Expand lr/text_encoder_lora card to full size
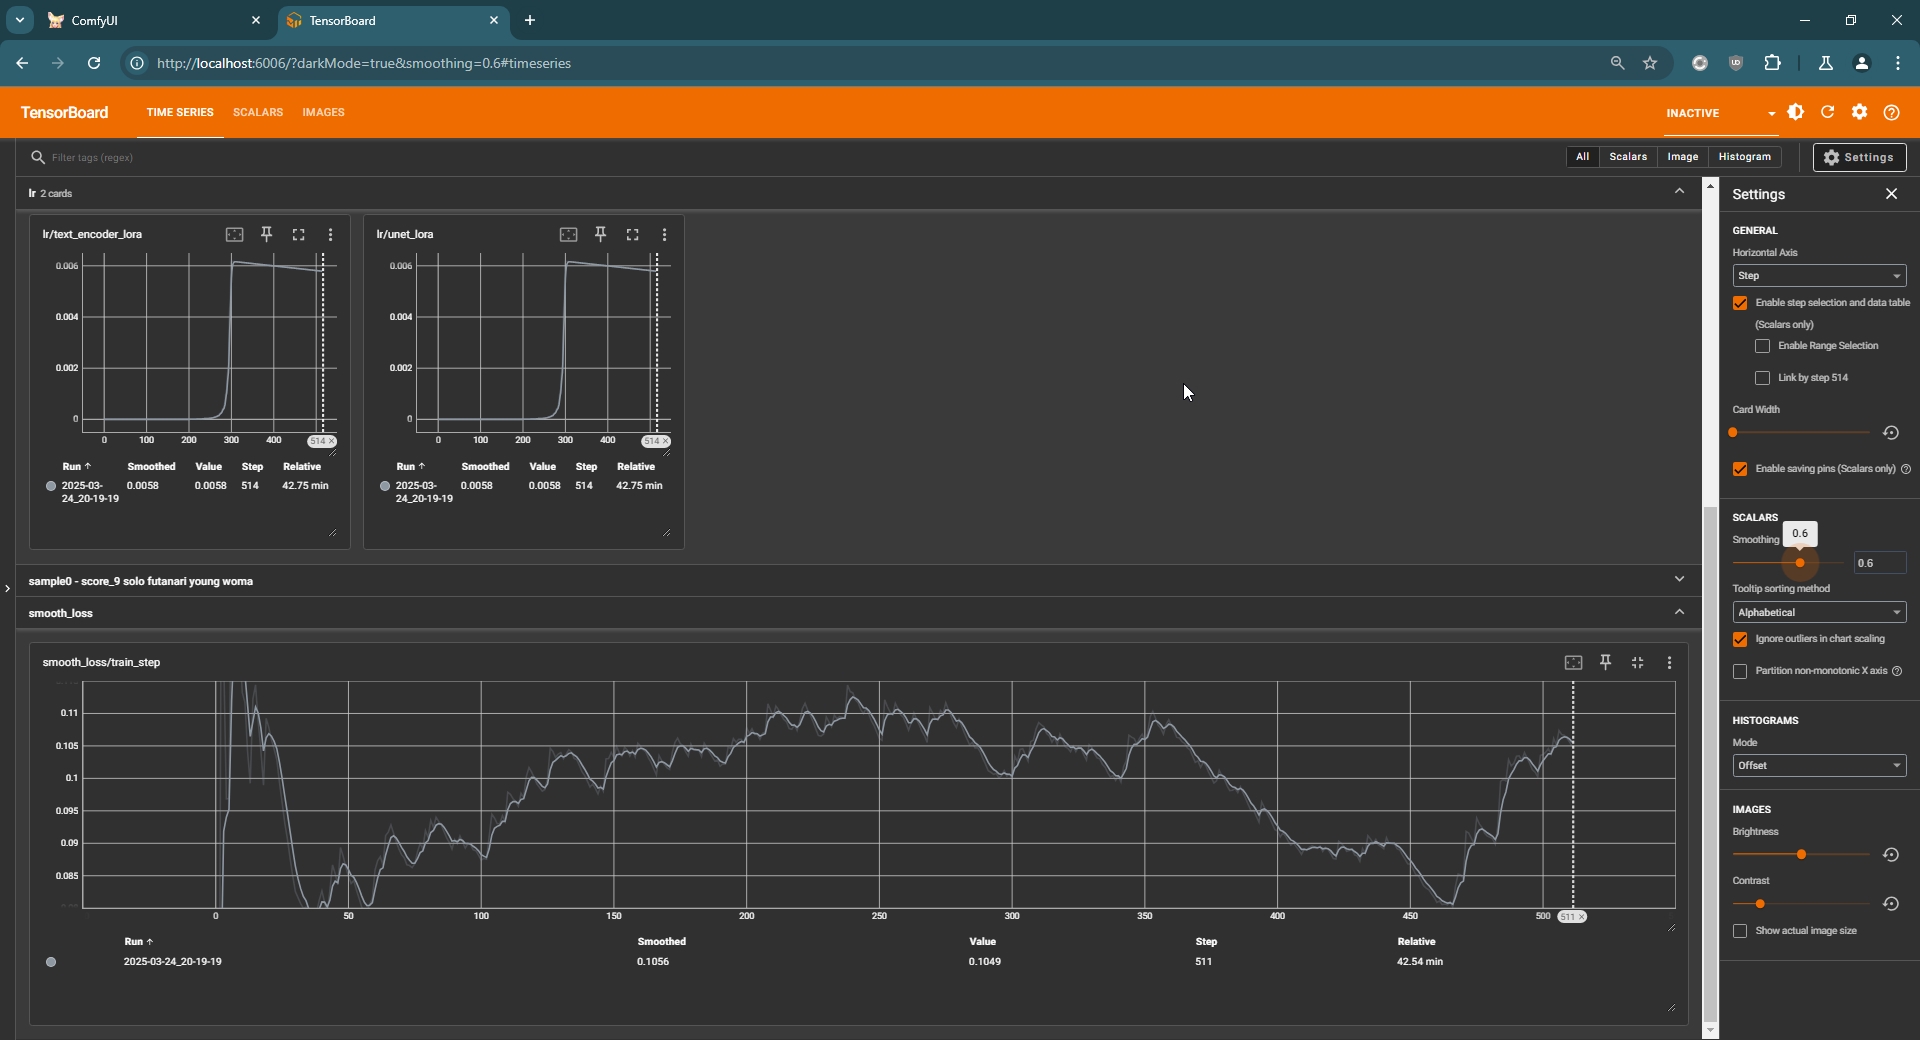 pyautogui.click(x=298, y=234)
